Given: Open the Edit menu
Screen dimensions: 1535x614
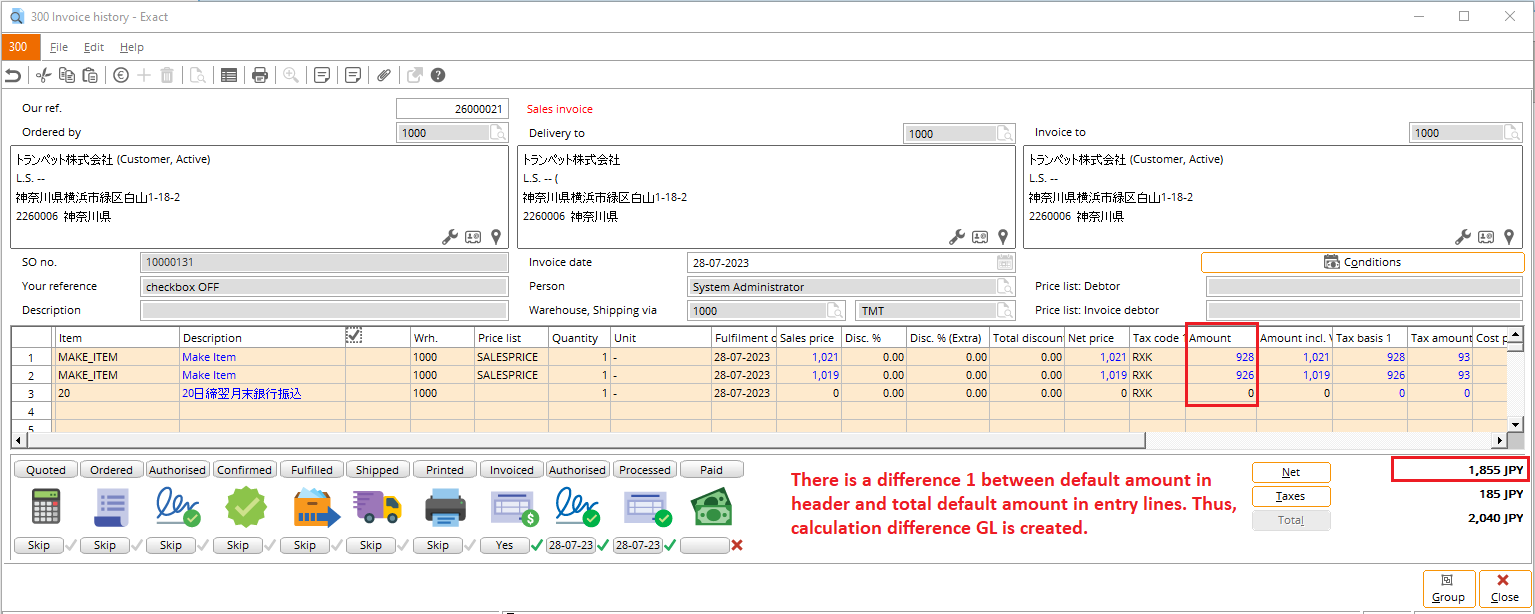Looking at the screenshot, I should pyautogui.click(x=94, y=47).
